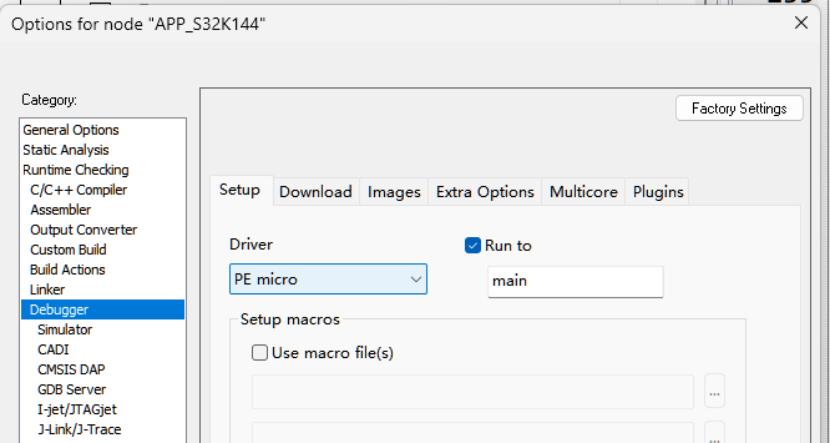Image resolution: width=830 pixels, height=443 pixels.
Task: Open the Linker category
Action: click(48, 290)
